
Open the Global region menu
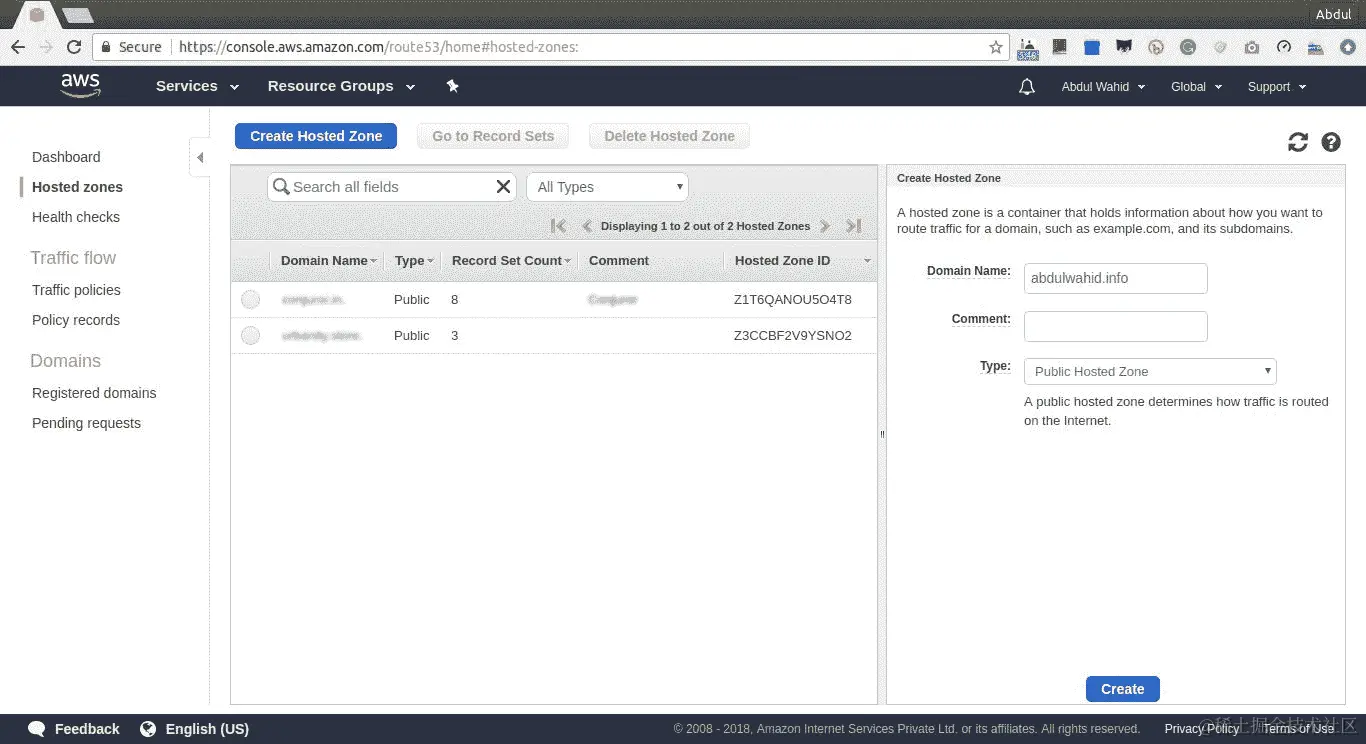click(x=1196, y=87)
